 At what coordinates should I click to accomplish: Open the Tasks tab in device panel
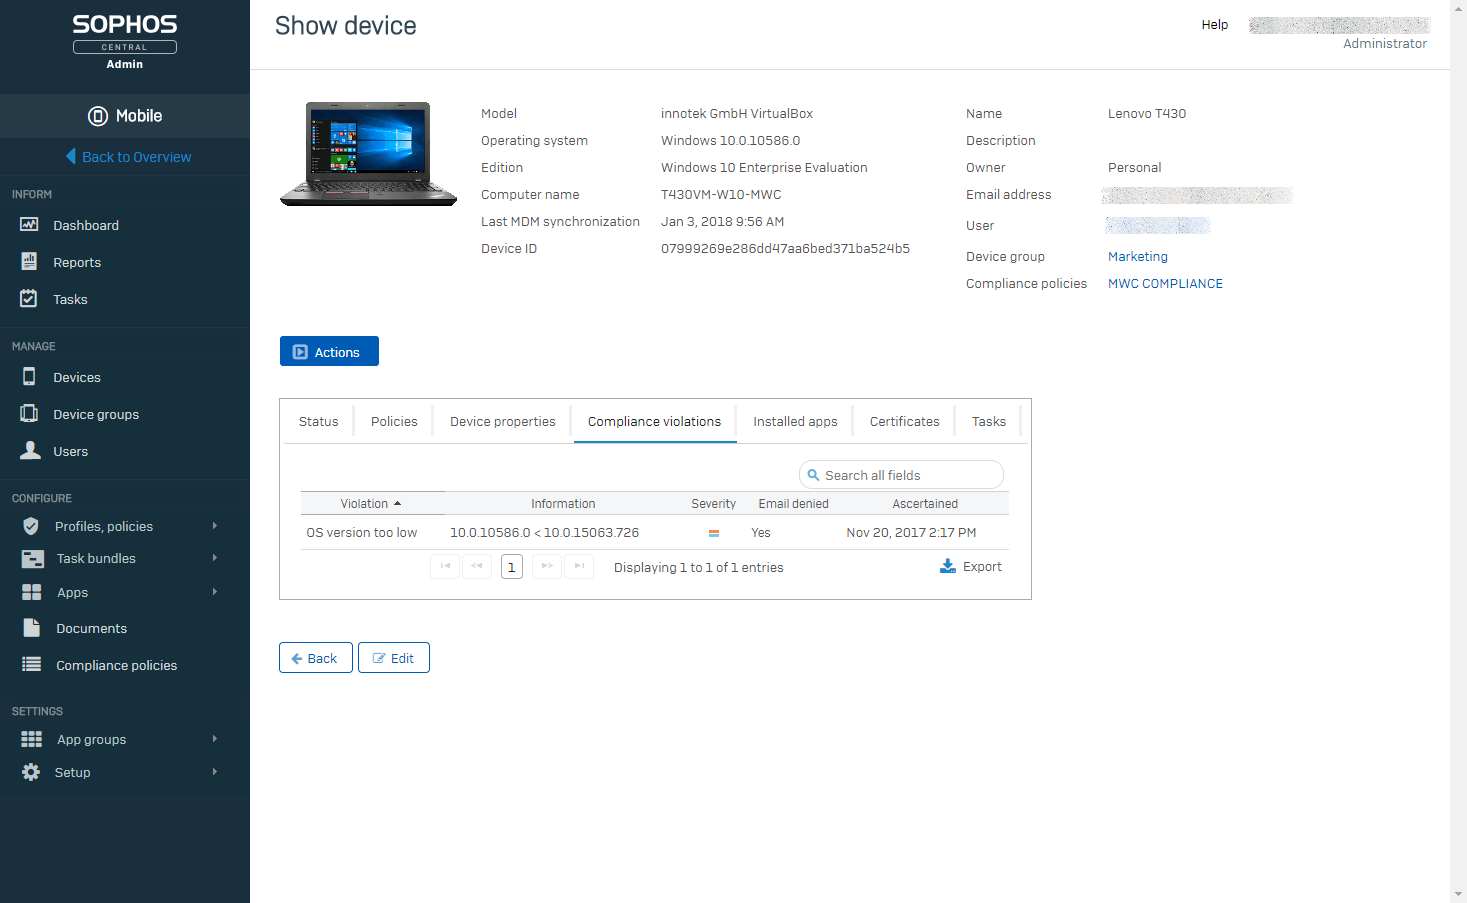[x=989, y=421]
